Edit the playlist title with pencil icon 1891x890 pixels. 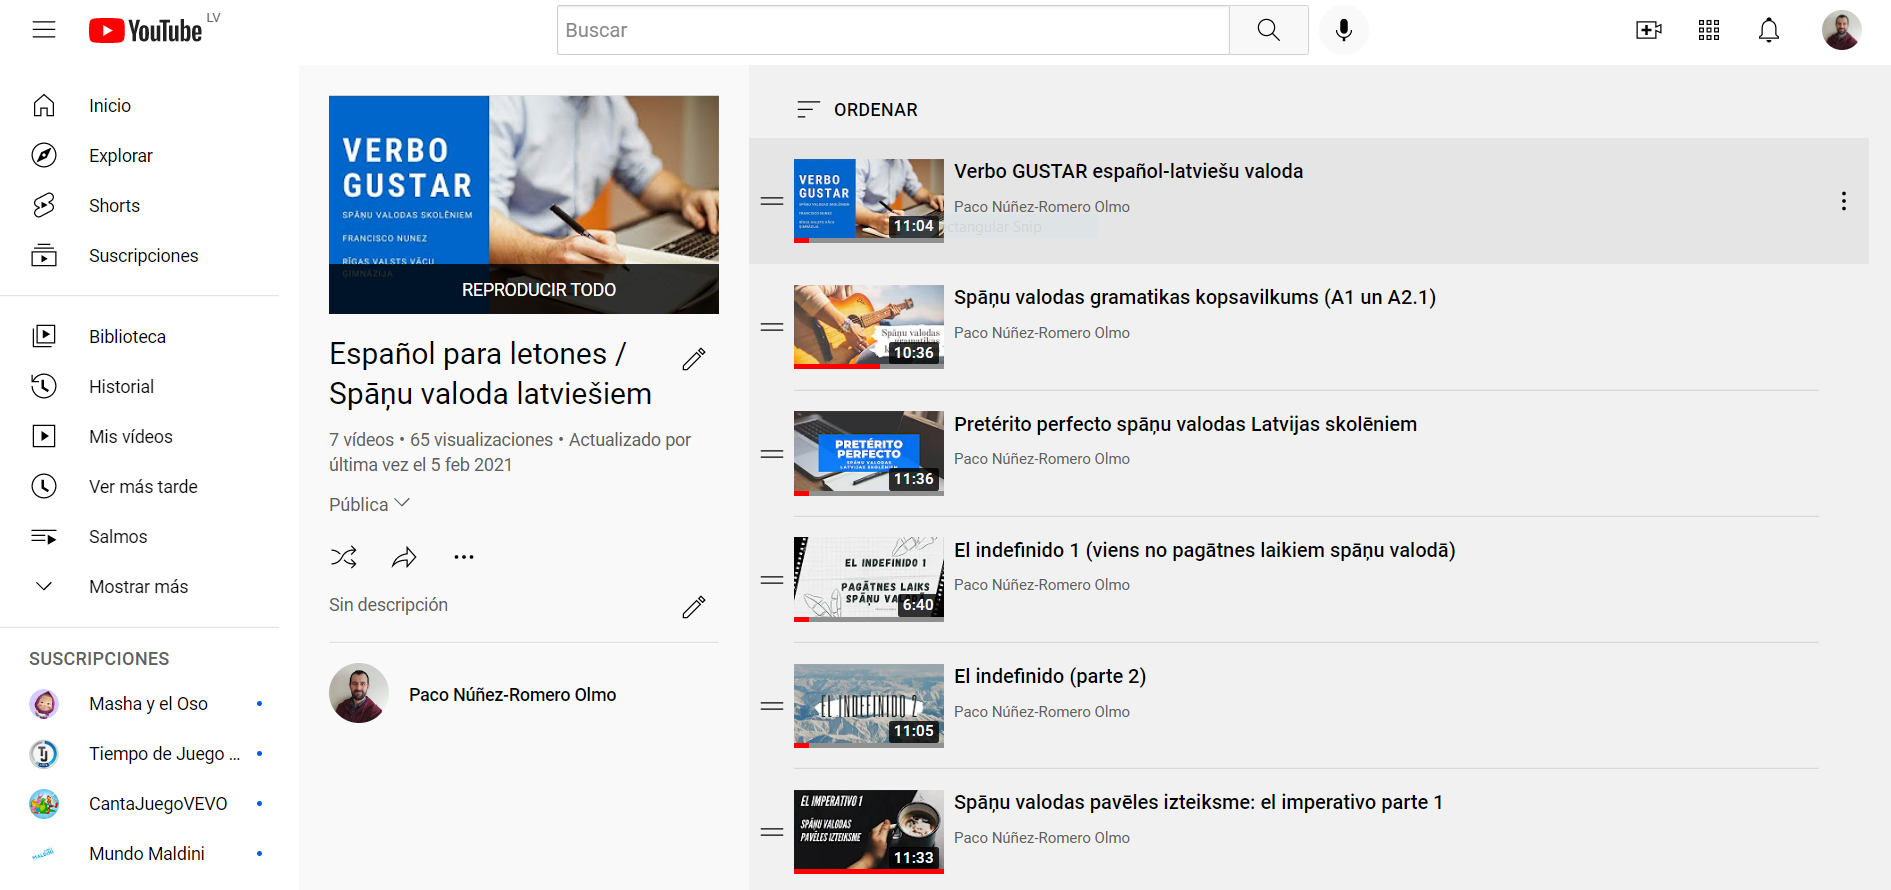click(x=694, y=359)
